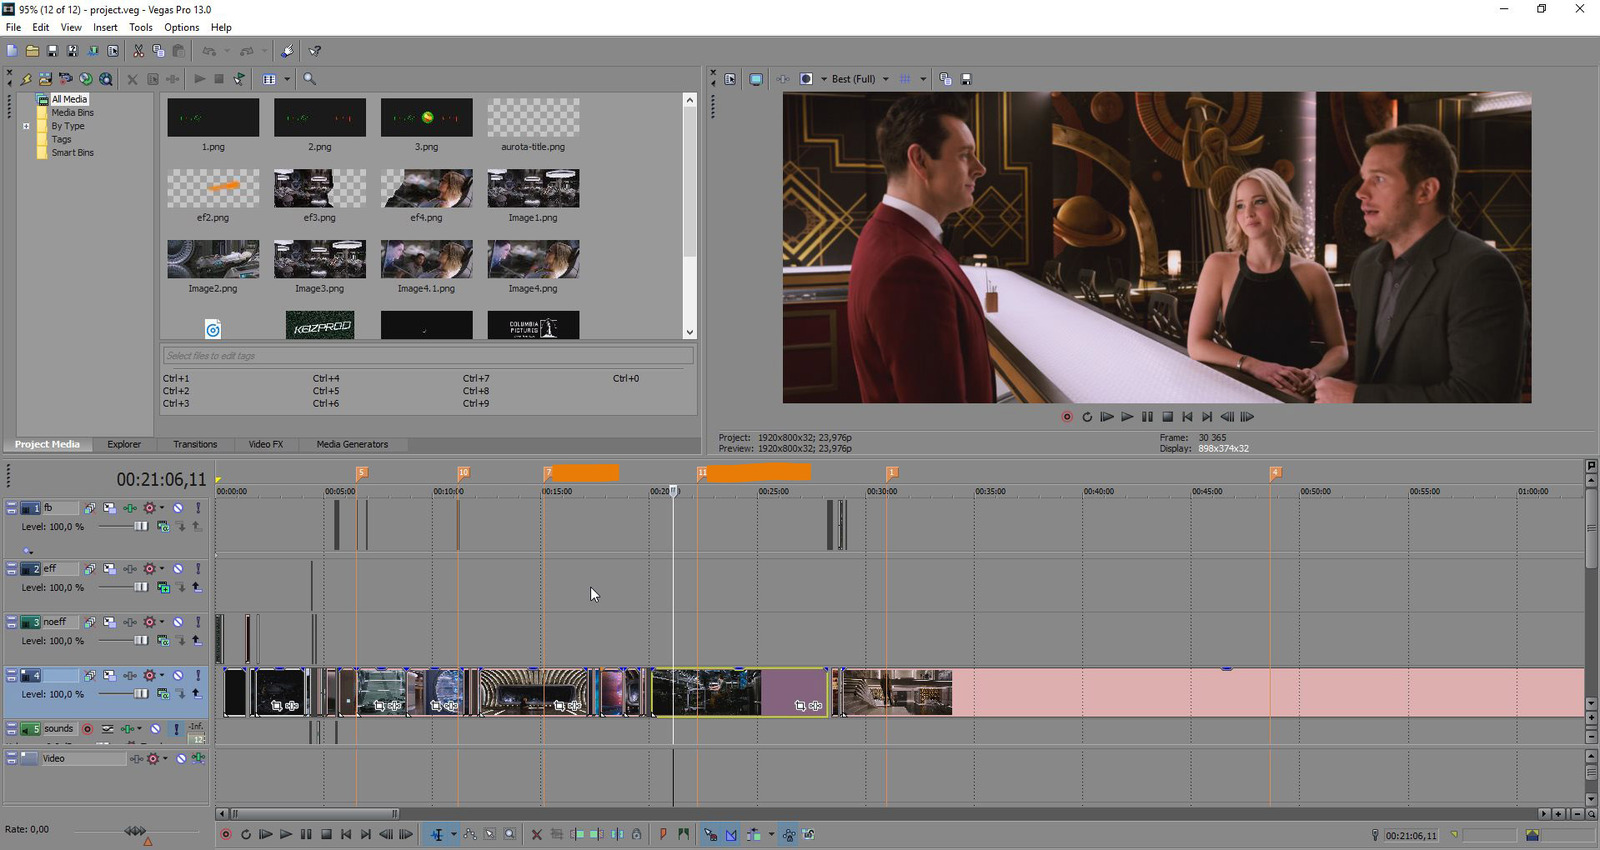Open preview quality Best (Full) dropdown
The width and height of the screenshot is (1600, 850).
click(885, 79)
